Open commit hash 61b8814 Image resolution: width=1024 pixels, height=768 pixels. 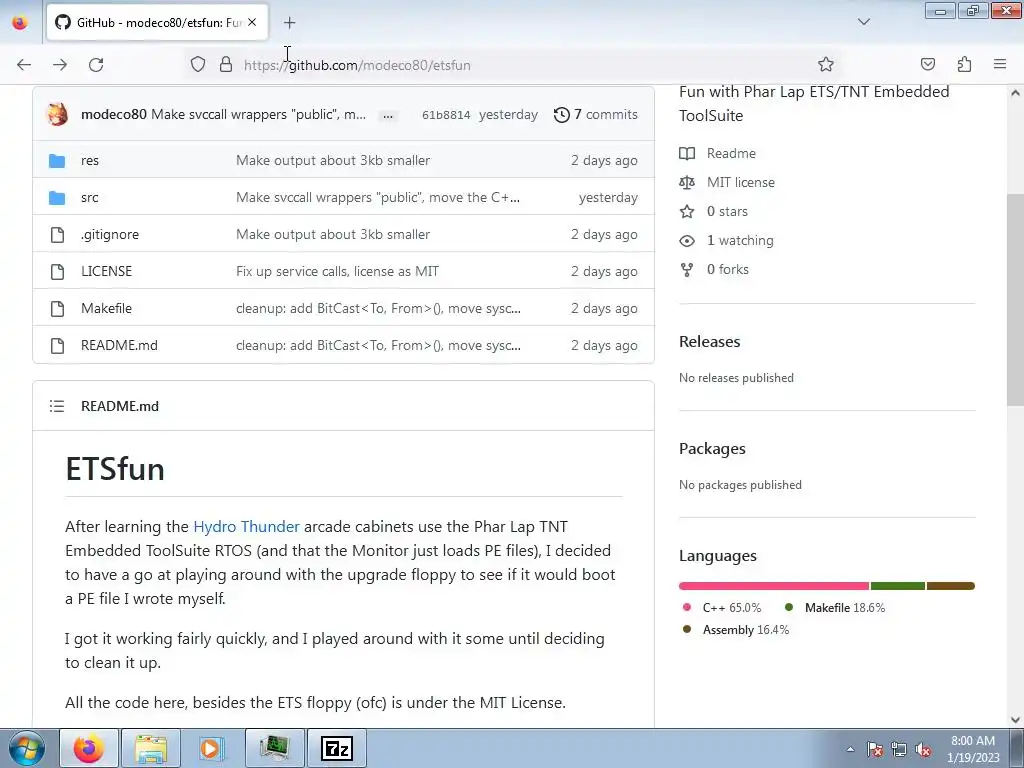446,115
